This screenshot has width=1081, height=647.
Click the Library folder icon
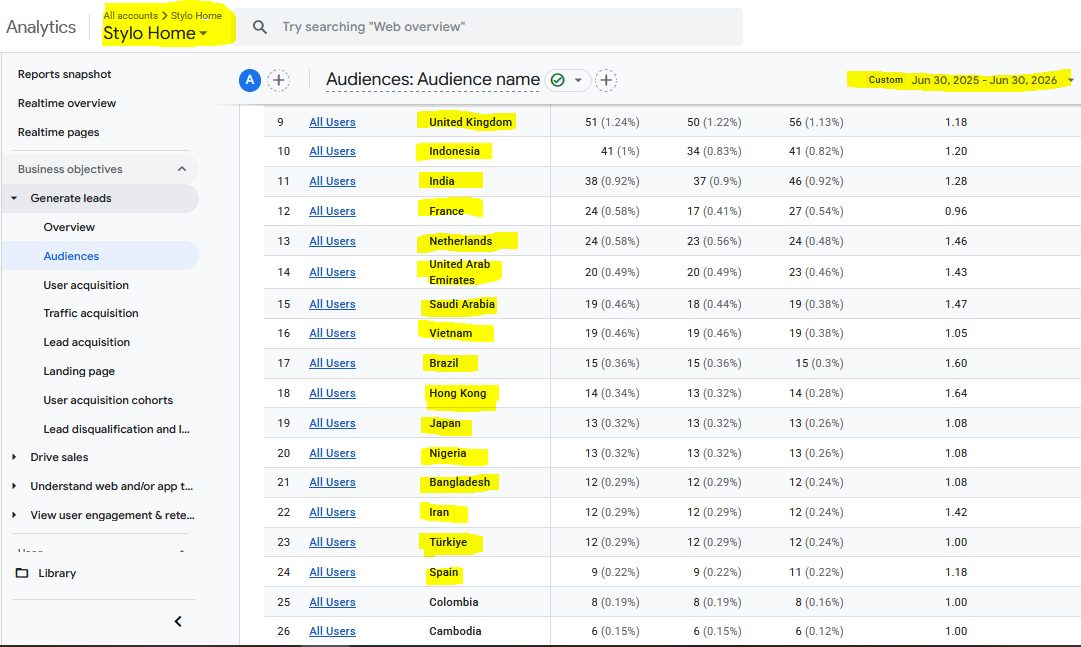coord(22,573)
